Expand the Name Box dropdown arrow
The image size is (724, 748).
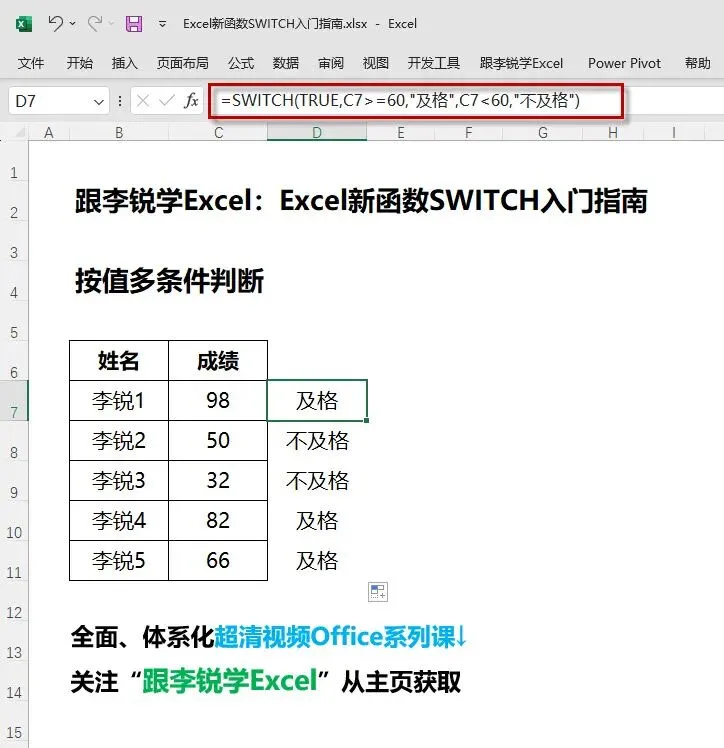(99, 102)
